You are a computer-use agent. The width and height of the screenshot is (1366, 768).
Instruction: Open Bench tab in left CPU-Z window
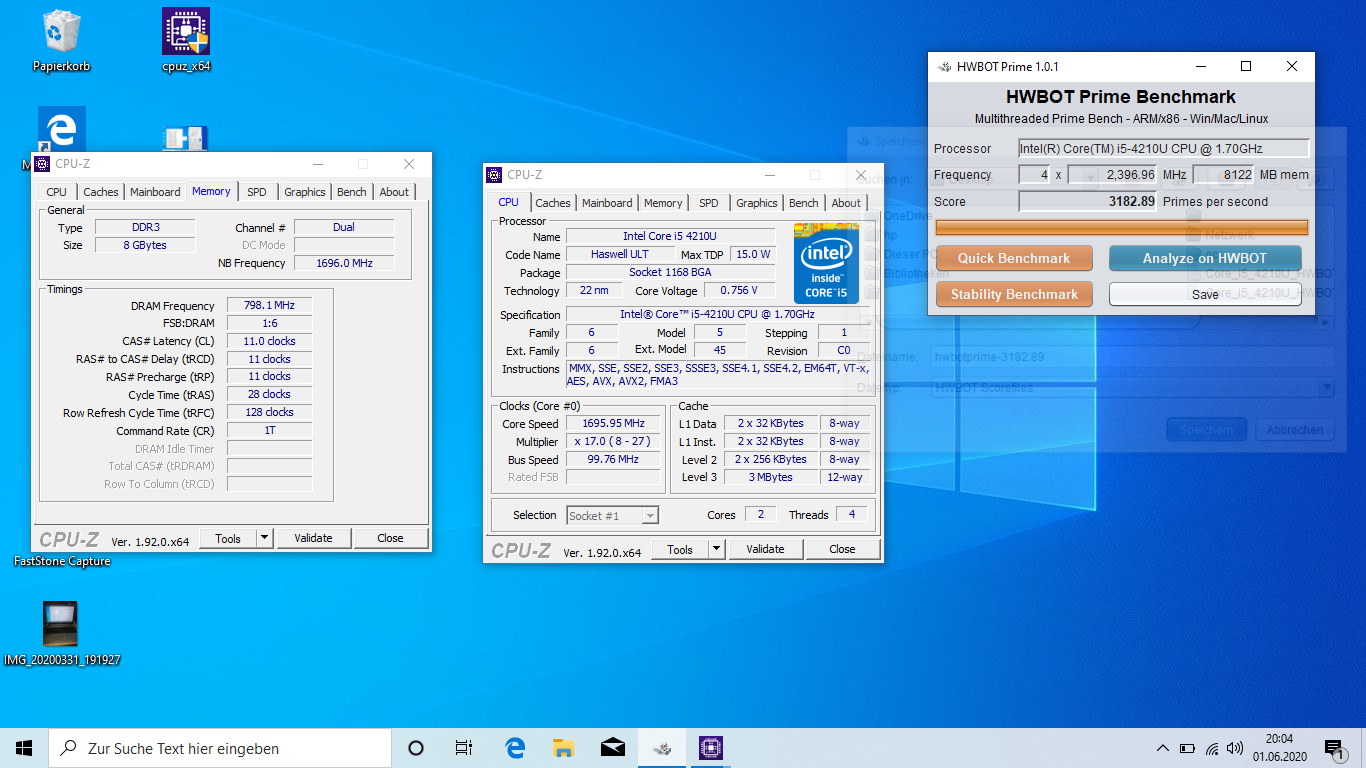click(x=352, y=192)
